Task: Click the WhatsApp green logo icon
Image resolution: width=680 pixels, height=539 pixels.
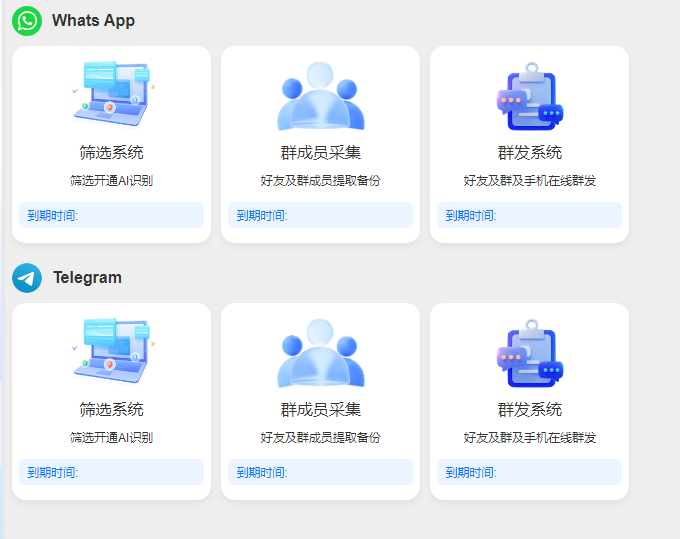Action: tap(27, 21)
